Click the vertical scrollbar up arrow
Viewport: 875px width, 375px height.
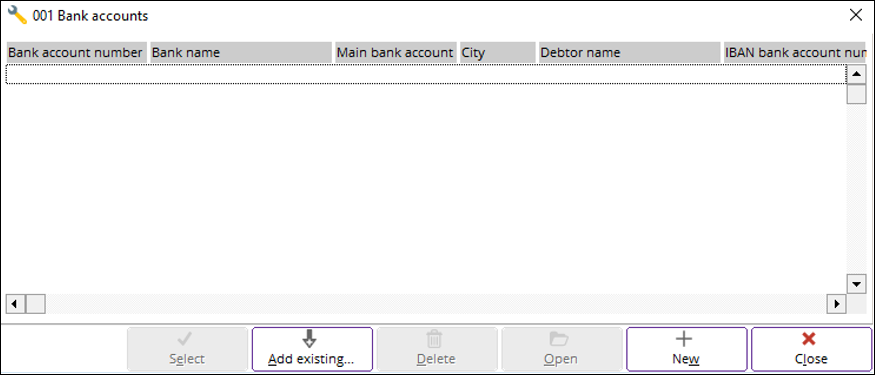pos(856,74)
